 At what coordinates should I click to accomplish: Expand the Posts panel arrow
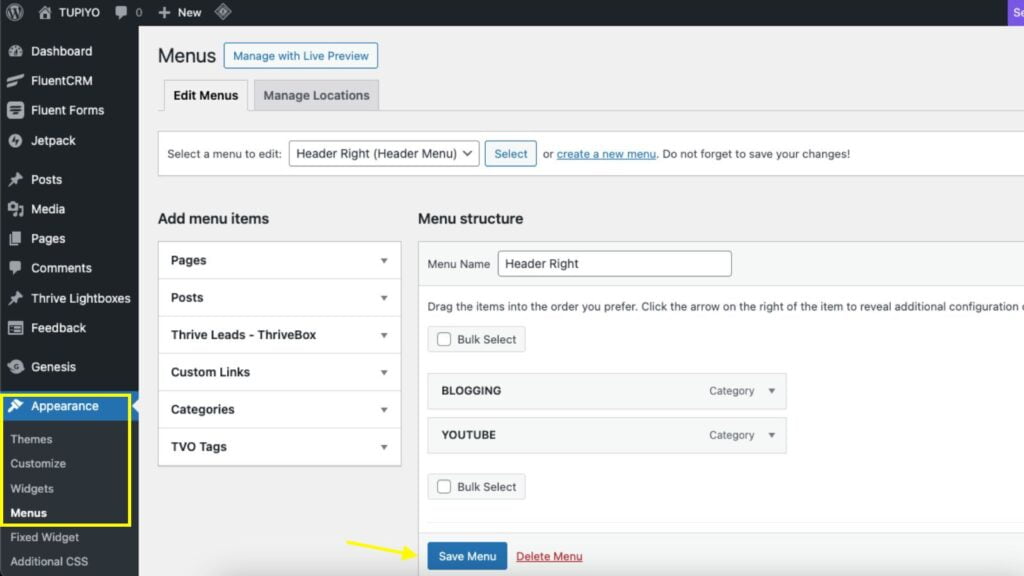click(384, 298)
